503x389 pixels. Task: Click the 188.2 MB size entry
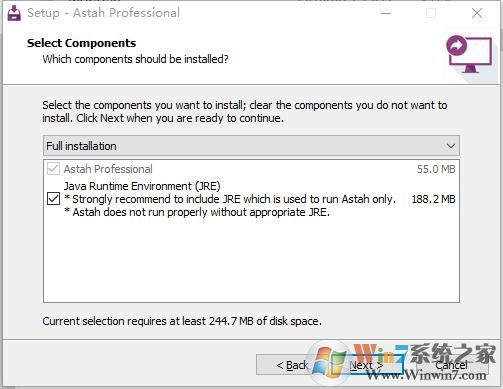tap(433, 199)
